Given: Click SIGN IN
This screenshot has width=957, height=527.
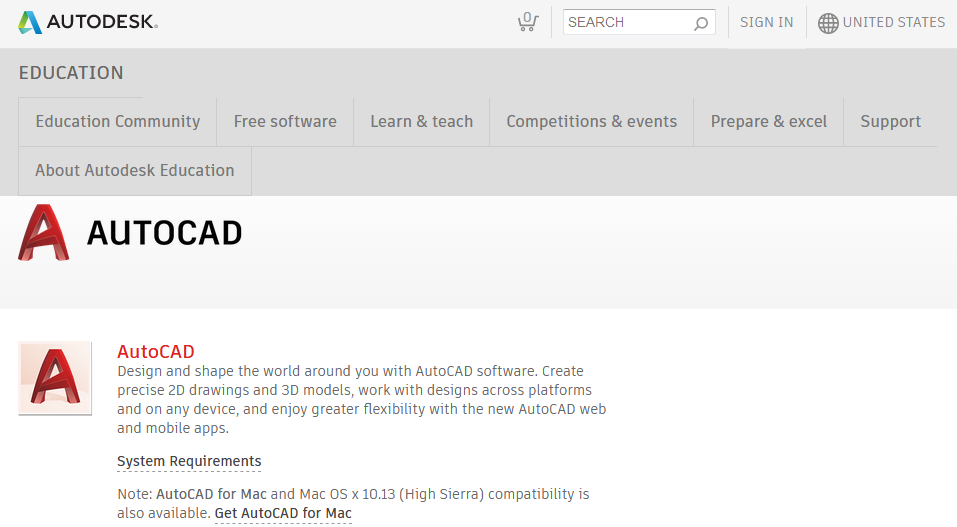Looking at the screenshot, I should point(767,23).
